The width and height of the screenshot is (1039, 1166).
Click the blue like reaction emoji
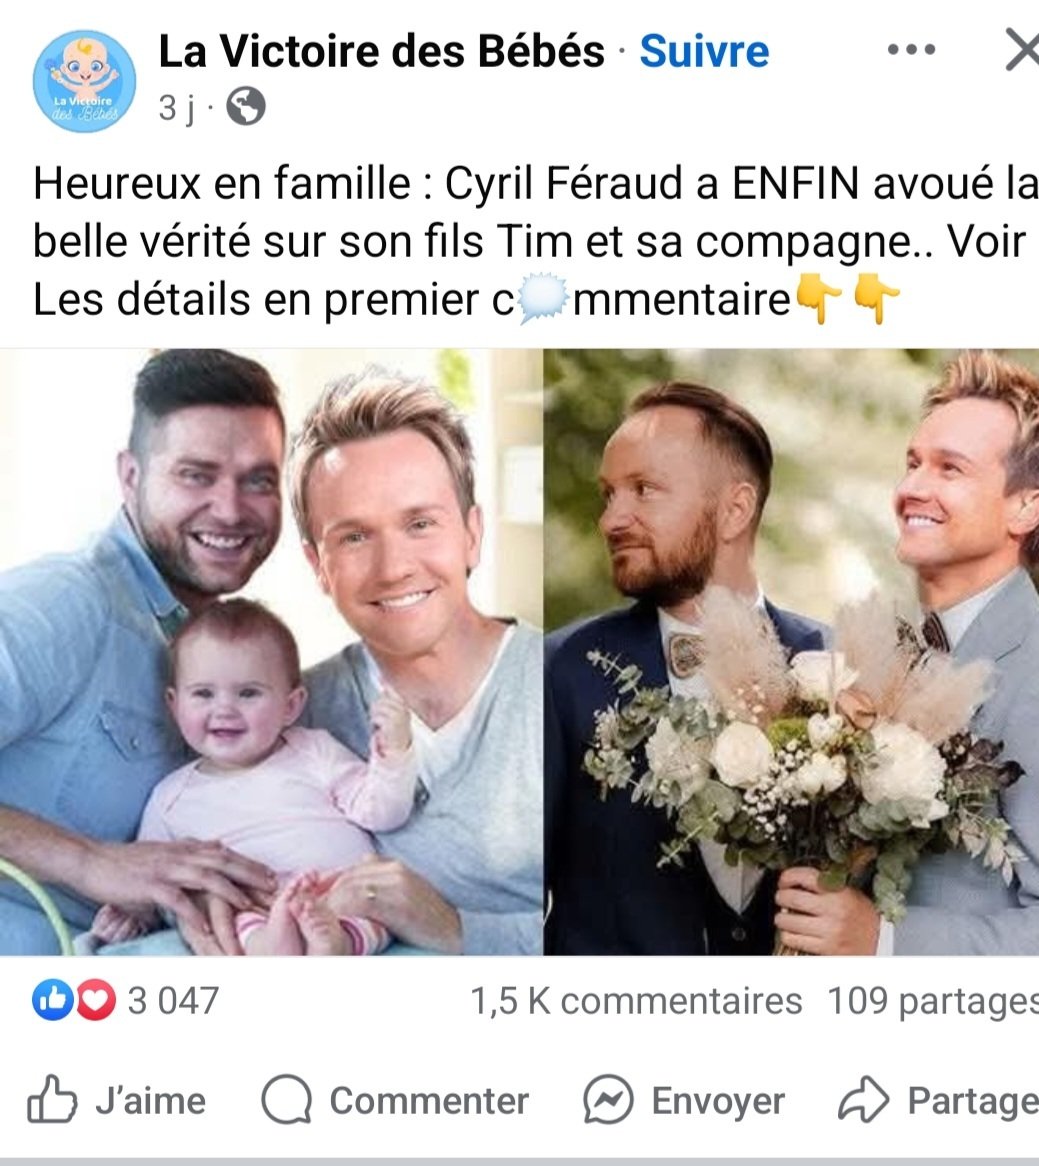click(51, 1000)
